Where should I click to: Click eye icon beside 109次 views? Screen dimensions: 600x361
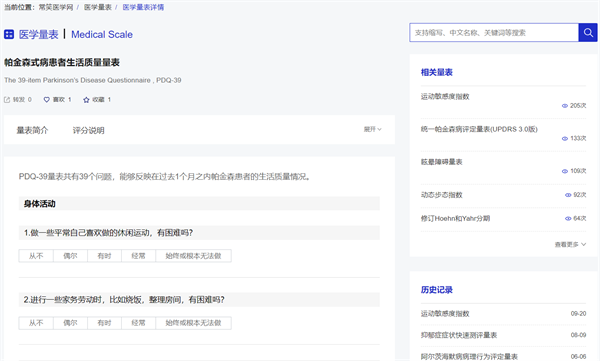pyautogui.click(x=564, y=171)
